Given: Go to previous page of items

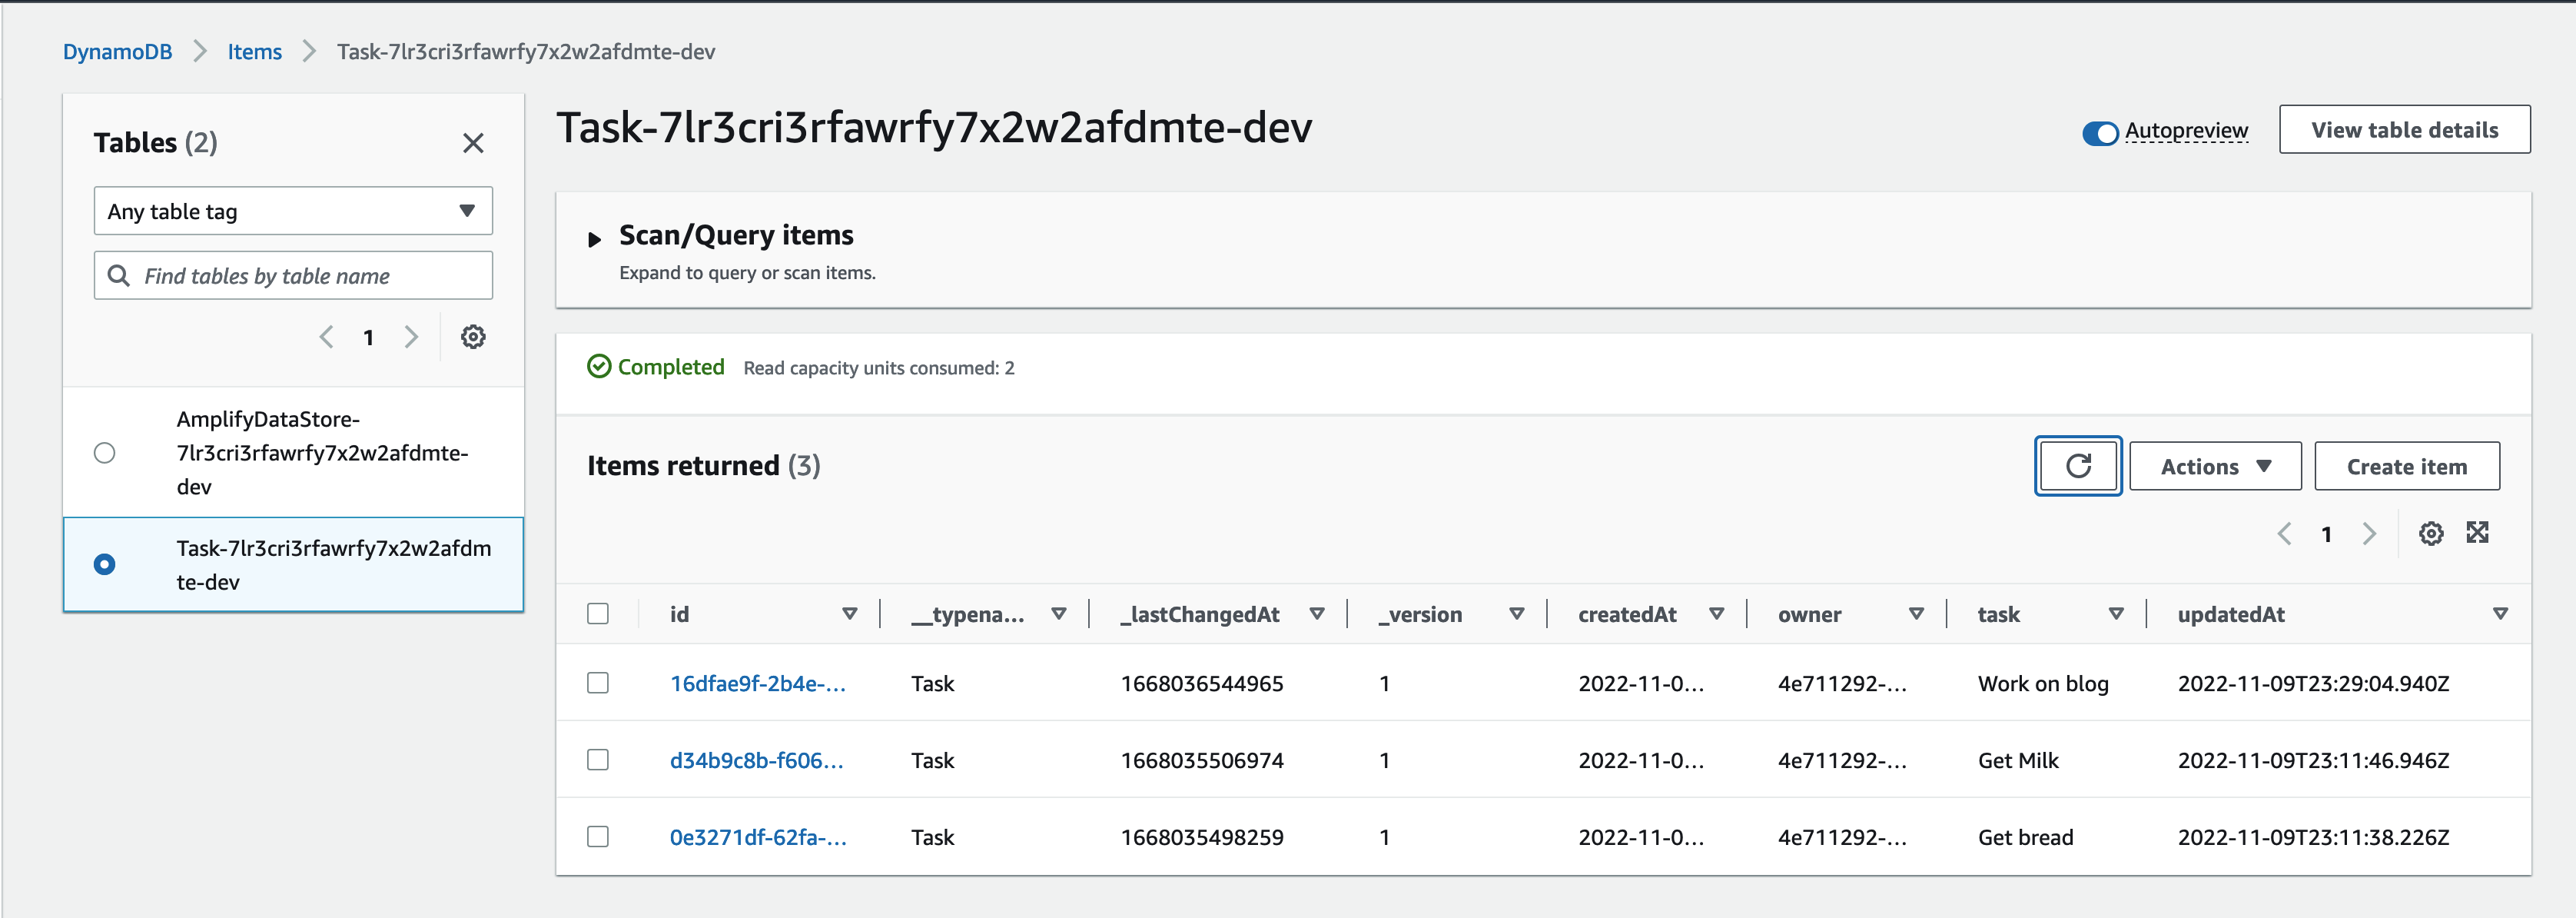Looking at the screenshot, I should coord(2284,534).
